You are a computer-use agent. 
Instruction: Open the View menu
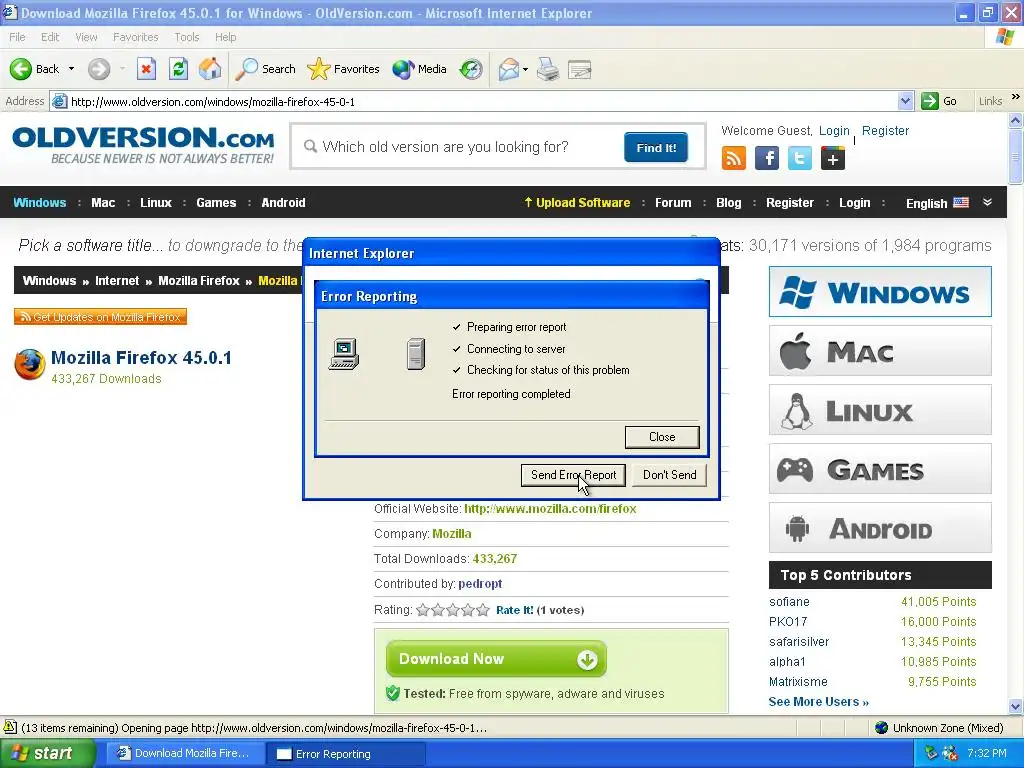click(x=86, y=37)
